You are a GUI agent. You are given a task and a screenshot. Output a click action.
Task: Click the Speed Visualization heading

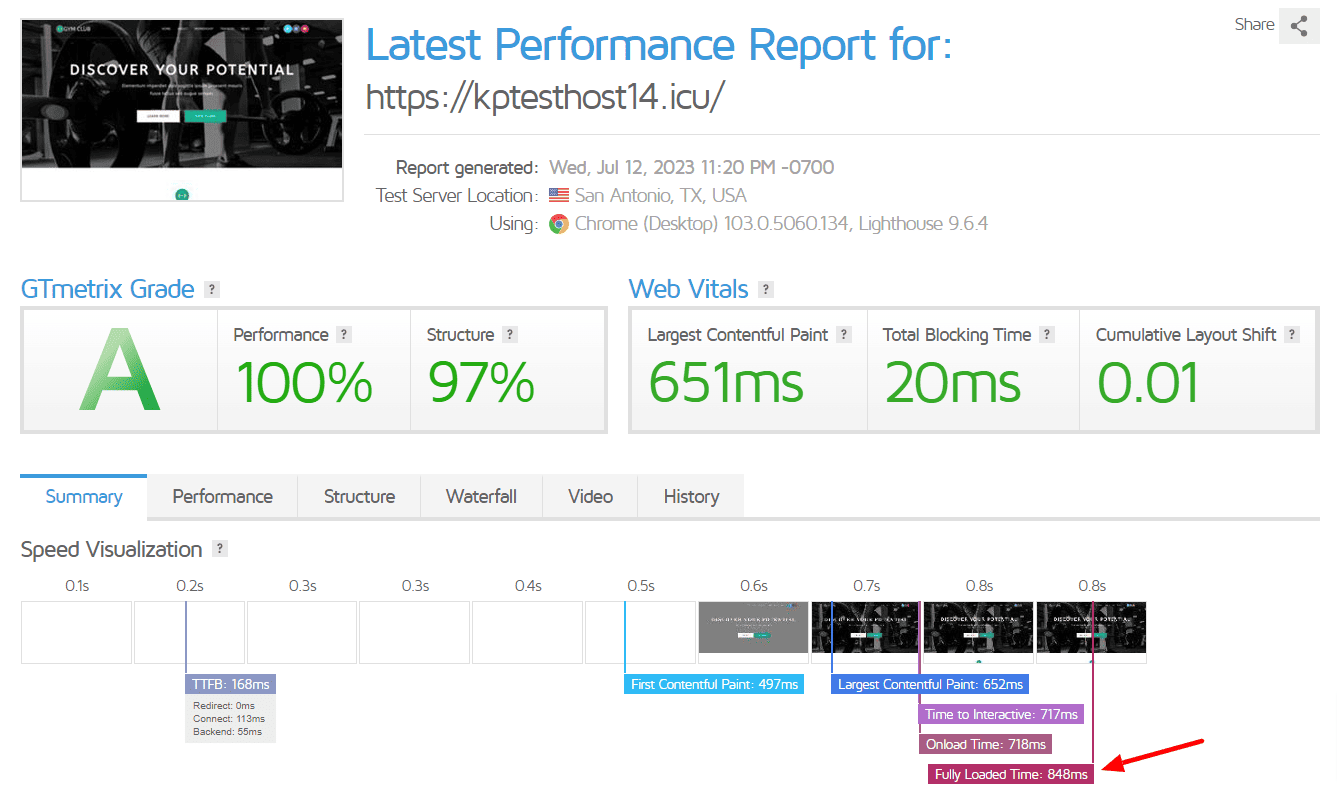[111, 550]
